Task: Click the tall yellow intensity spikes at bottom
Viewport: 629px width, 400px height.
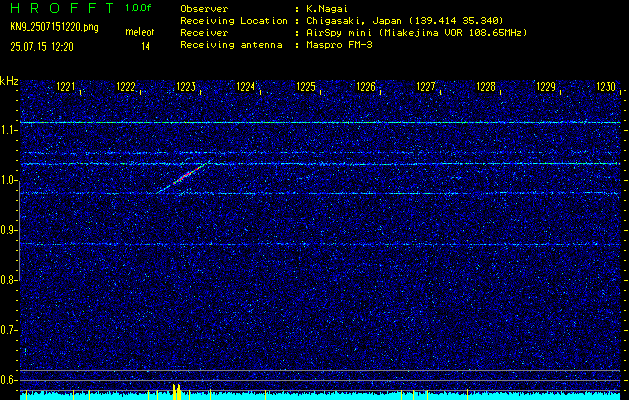Action: [x=177, y=392]
